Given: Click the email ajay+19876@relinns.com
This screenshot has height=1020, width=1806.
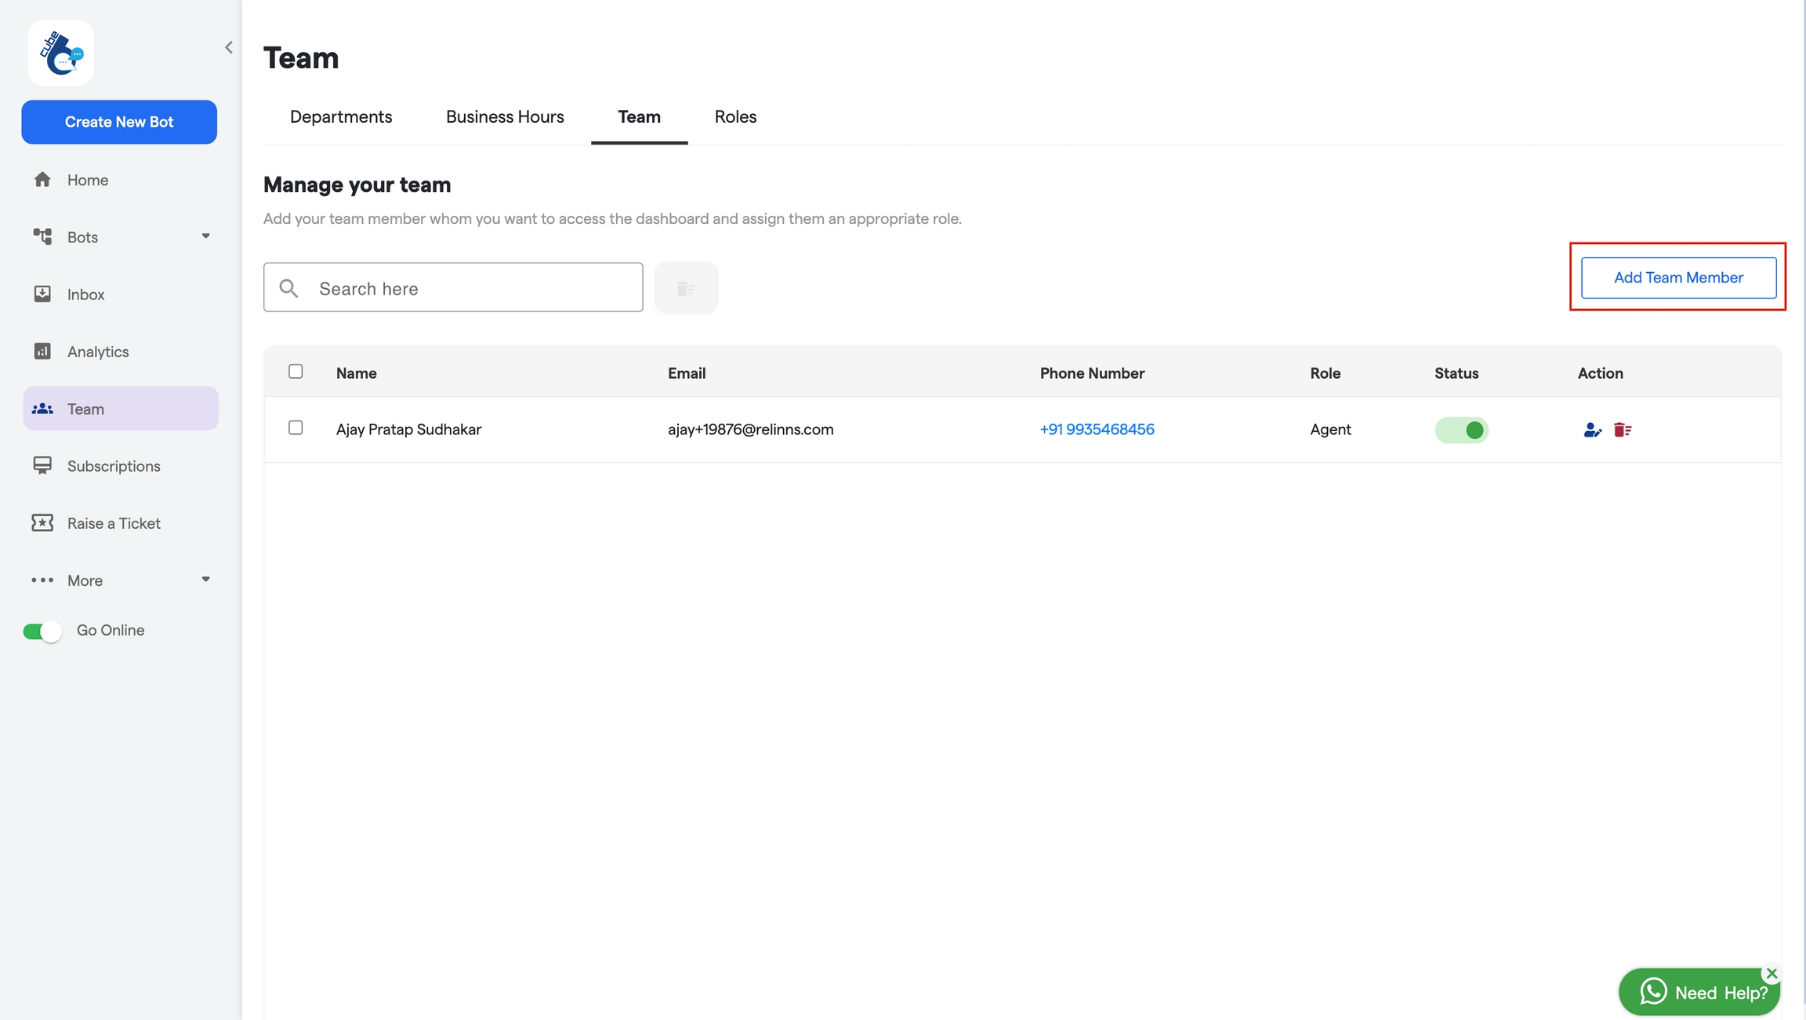Looking at the screenshot, I should (x=751, y=429).
